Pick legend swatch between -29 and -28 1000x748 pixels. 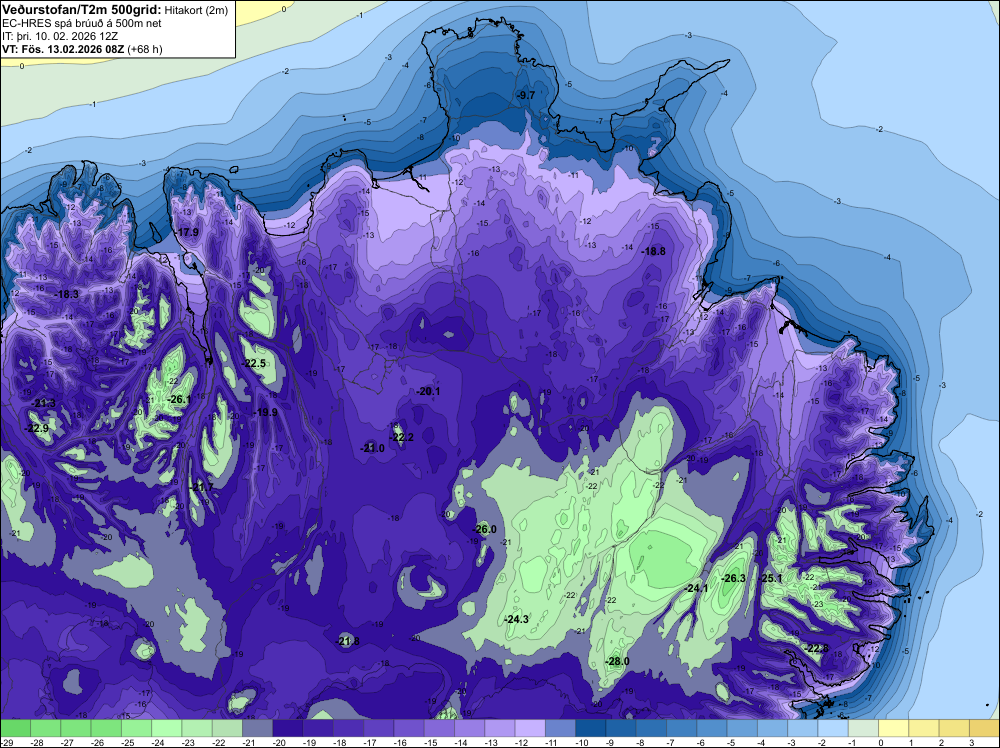(15, 728)
